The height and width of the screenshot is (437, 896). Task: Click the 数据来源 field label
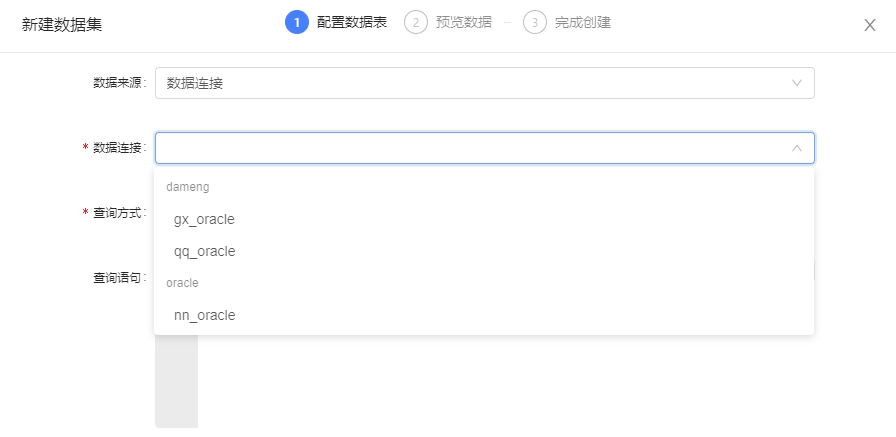[x=119, y=83]
